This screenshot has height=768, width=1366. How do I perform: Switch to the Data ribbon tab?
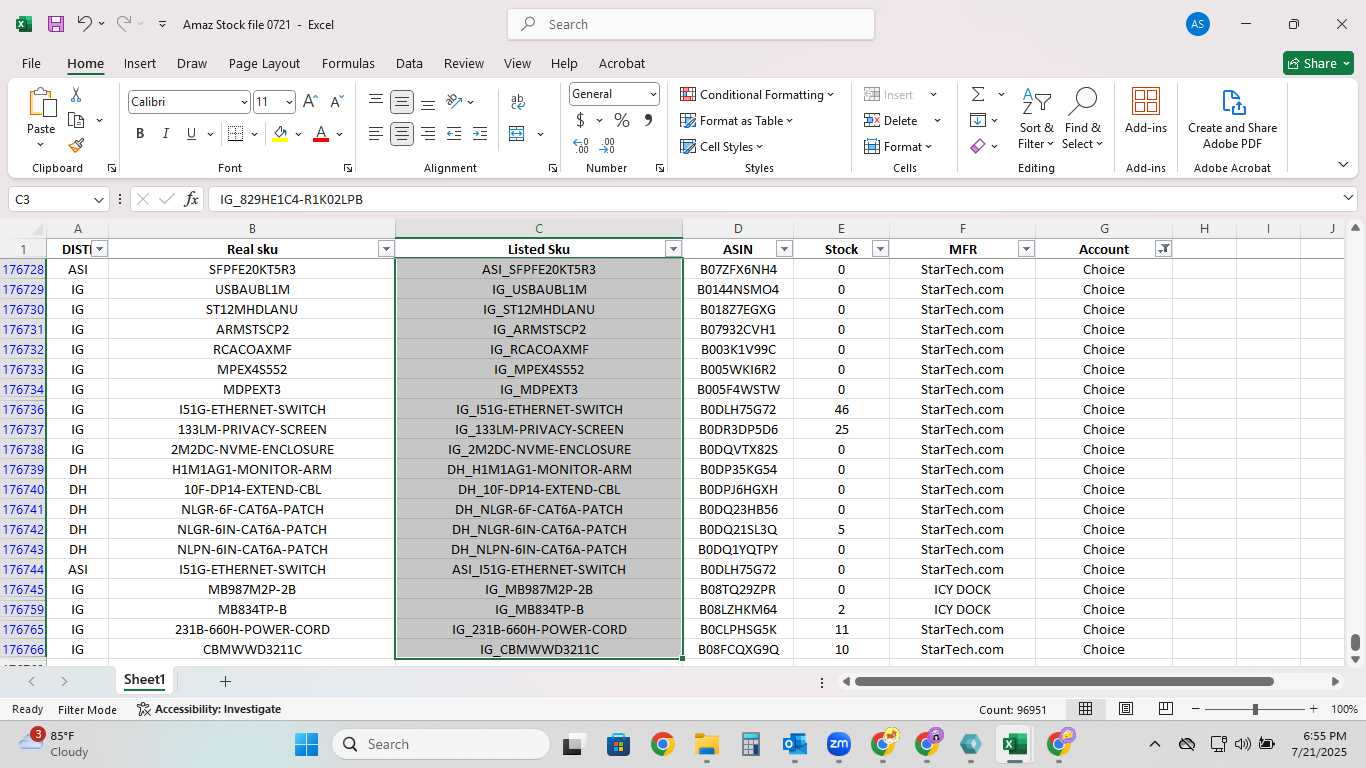point(409,63)
